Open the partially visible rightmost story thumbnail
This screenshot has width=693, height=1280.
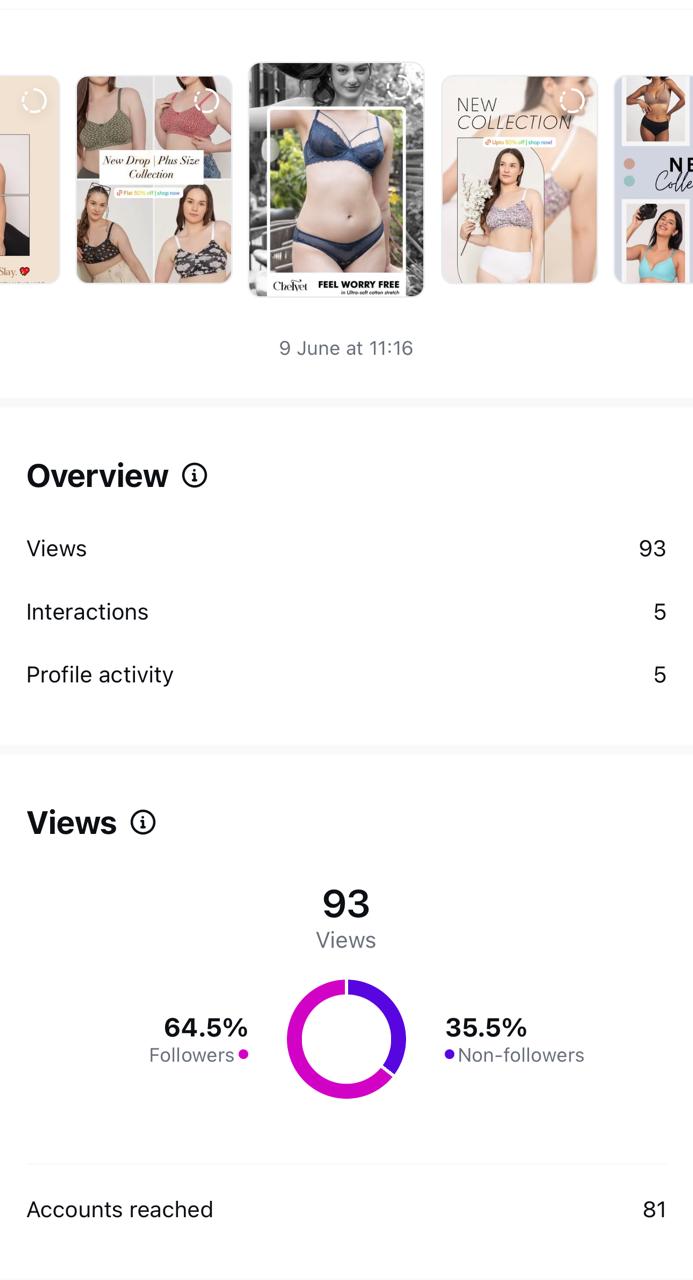click(x=654, y=180)
